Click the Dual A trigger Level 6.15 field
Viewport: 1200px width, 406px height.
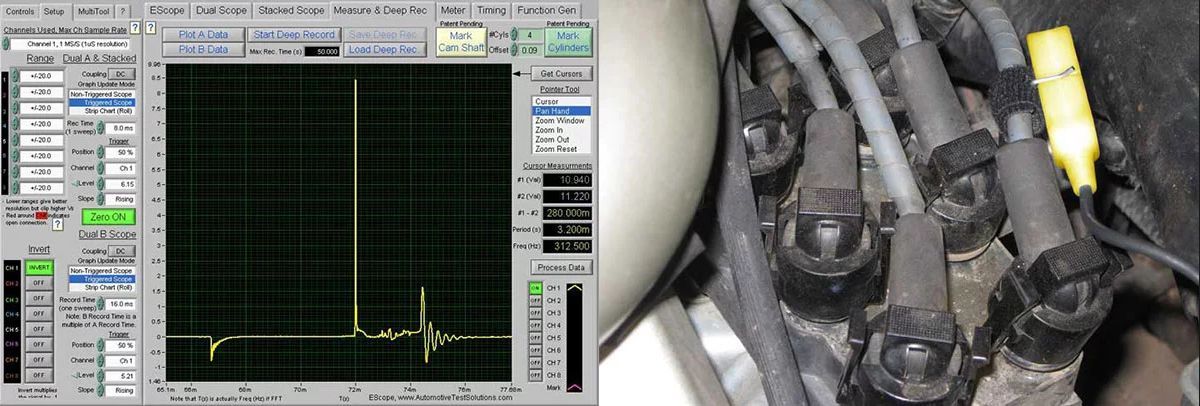[x=118, y=184]
